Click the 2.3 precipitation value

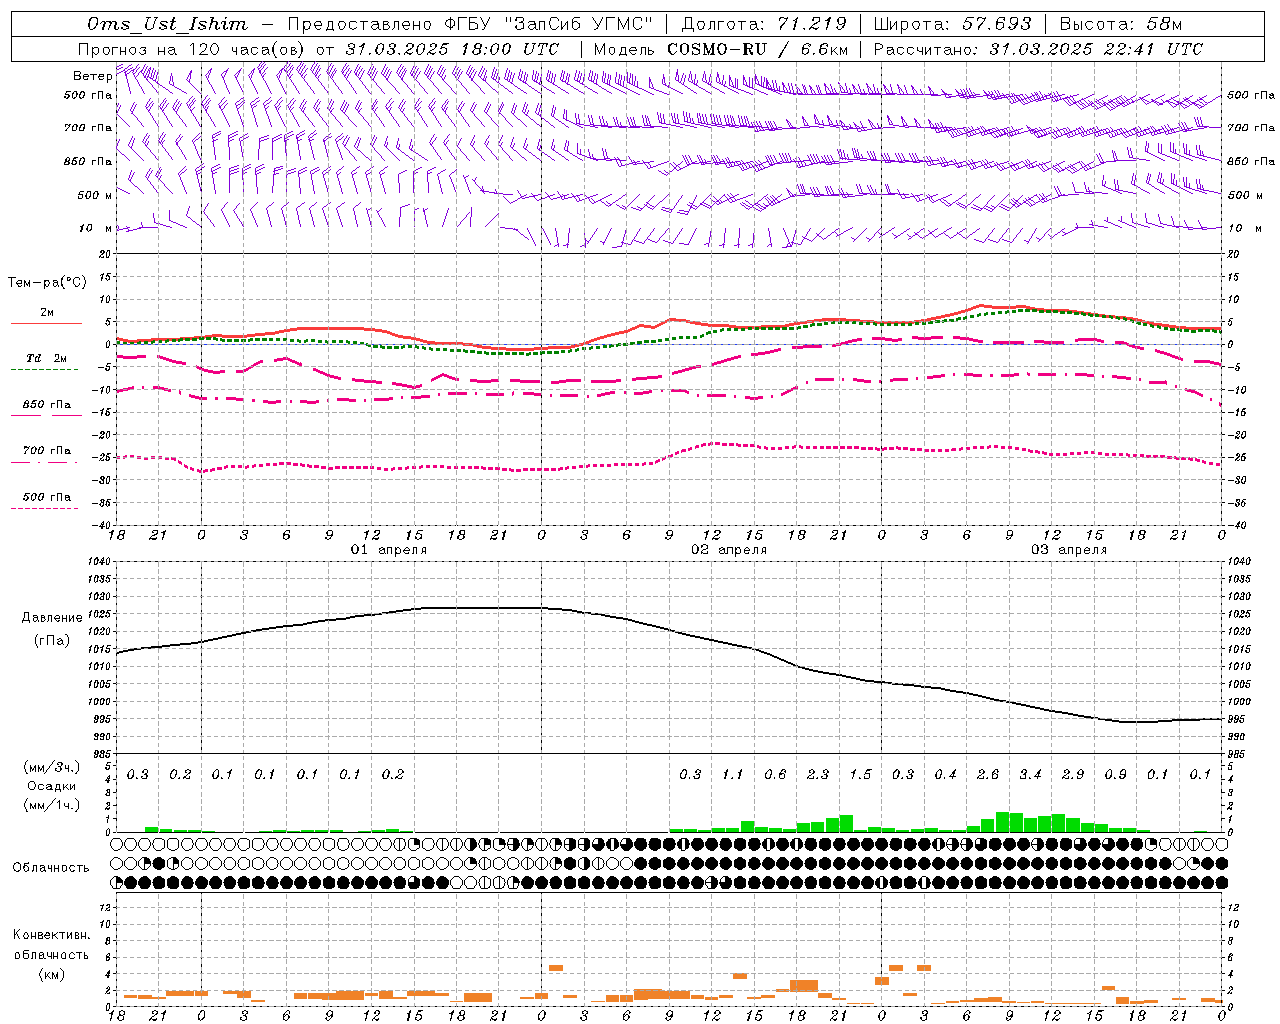818,774
